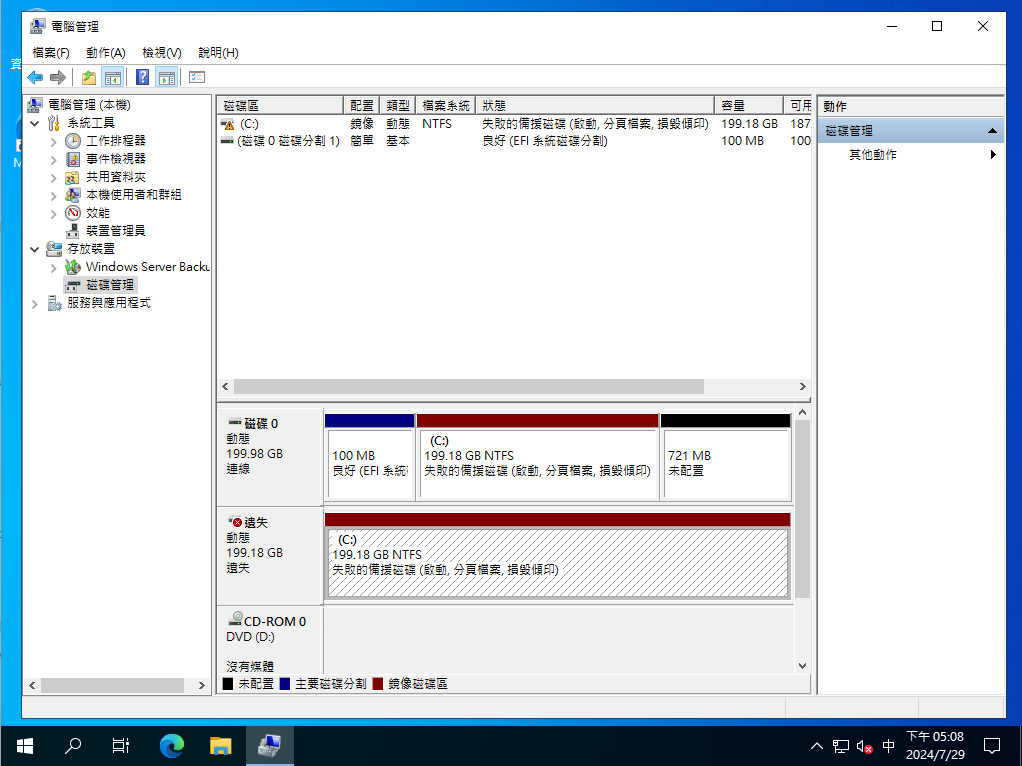
Task: Select 工作排程器 in the tree
Action: [115, 141]
